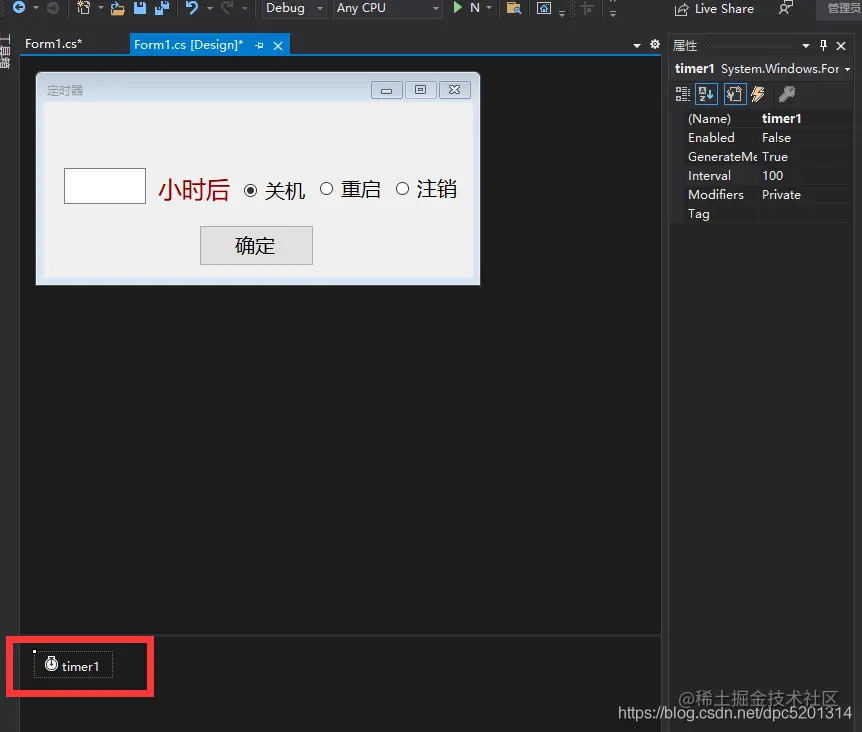Click the feedback person icon
Image resolution: width=862 pixels, height=732 pixels.
pyautogui.click(x=786, y=8)
